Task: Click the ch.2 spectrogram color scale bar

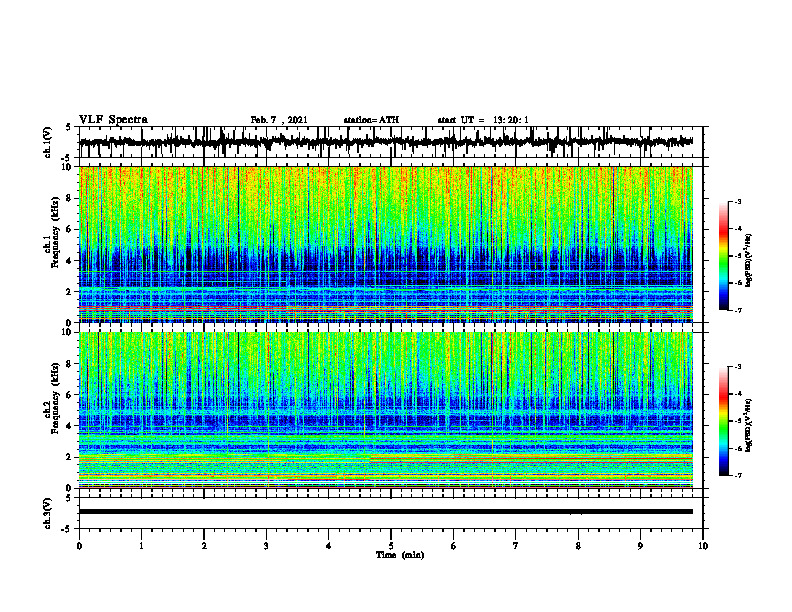Action: pos(724,421)
